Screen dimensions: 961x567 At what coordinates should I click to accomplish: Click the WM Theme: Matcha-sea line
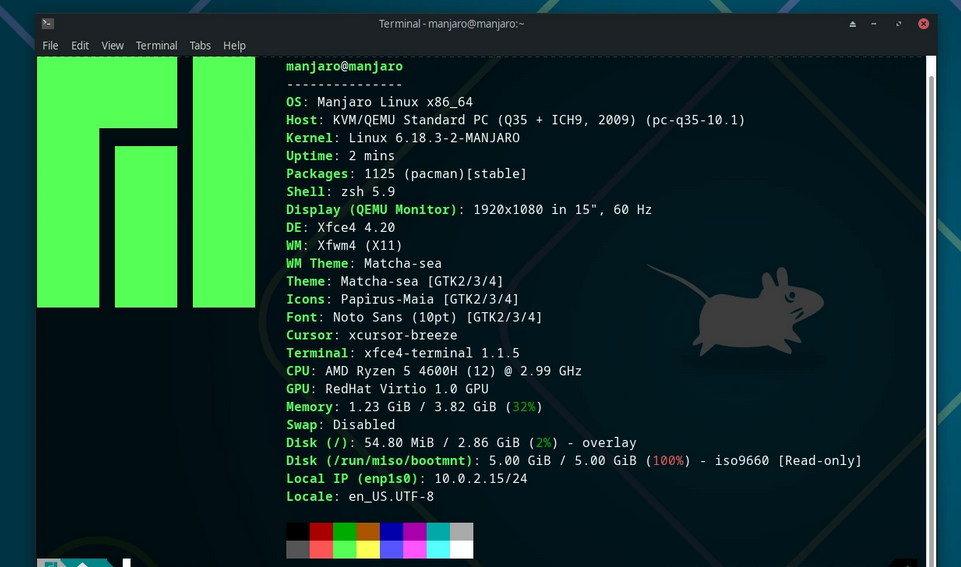coord(364,263)
